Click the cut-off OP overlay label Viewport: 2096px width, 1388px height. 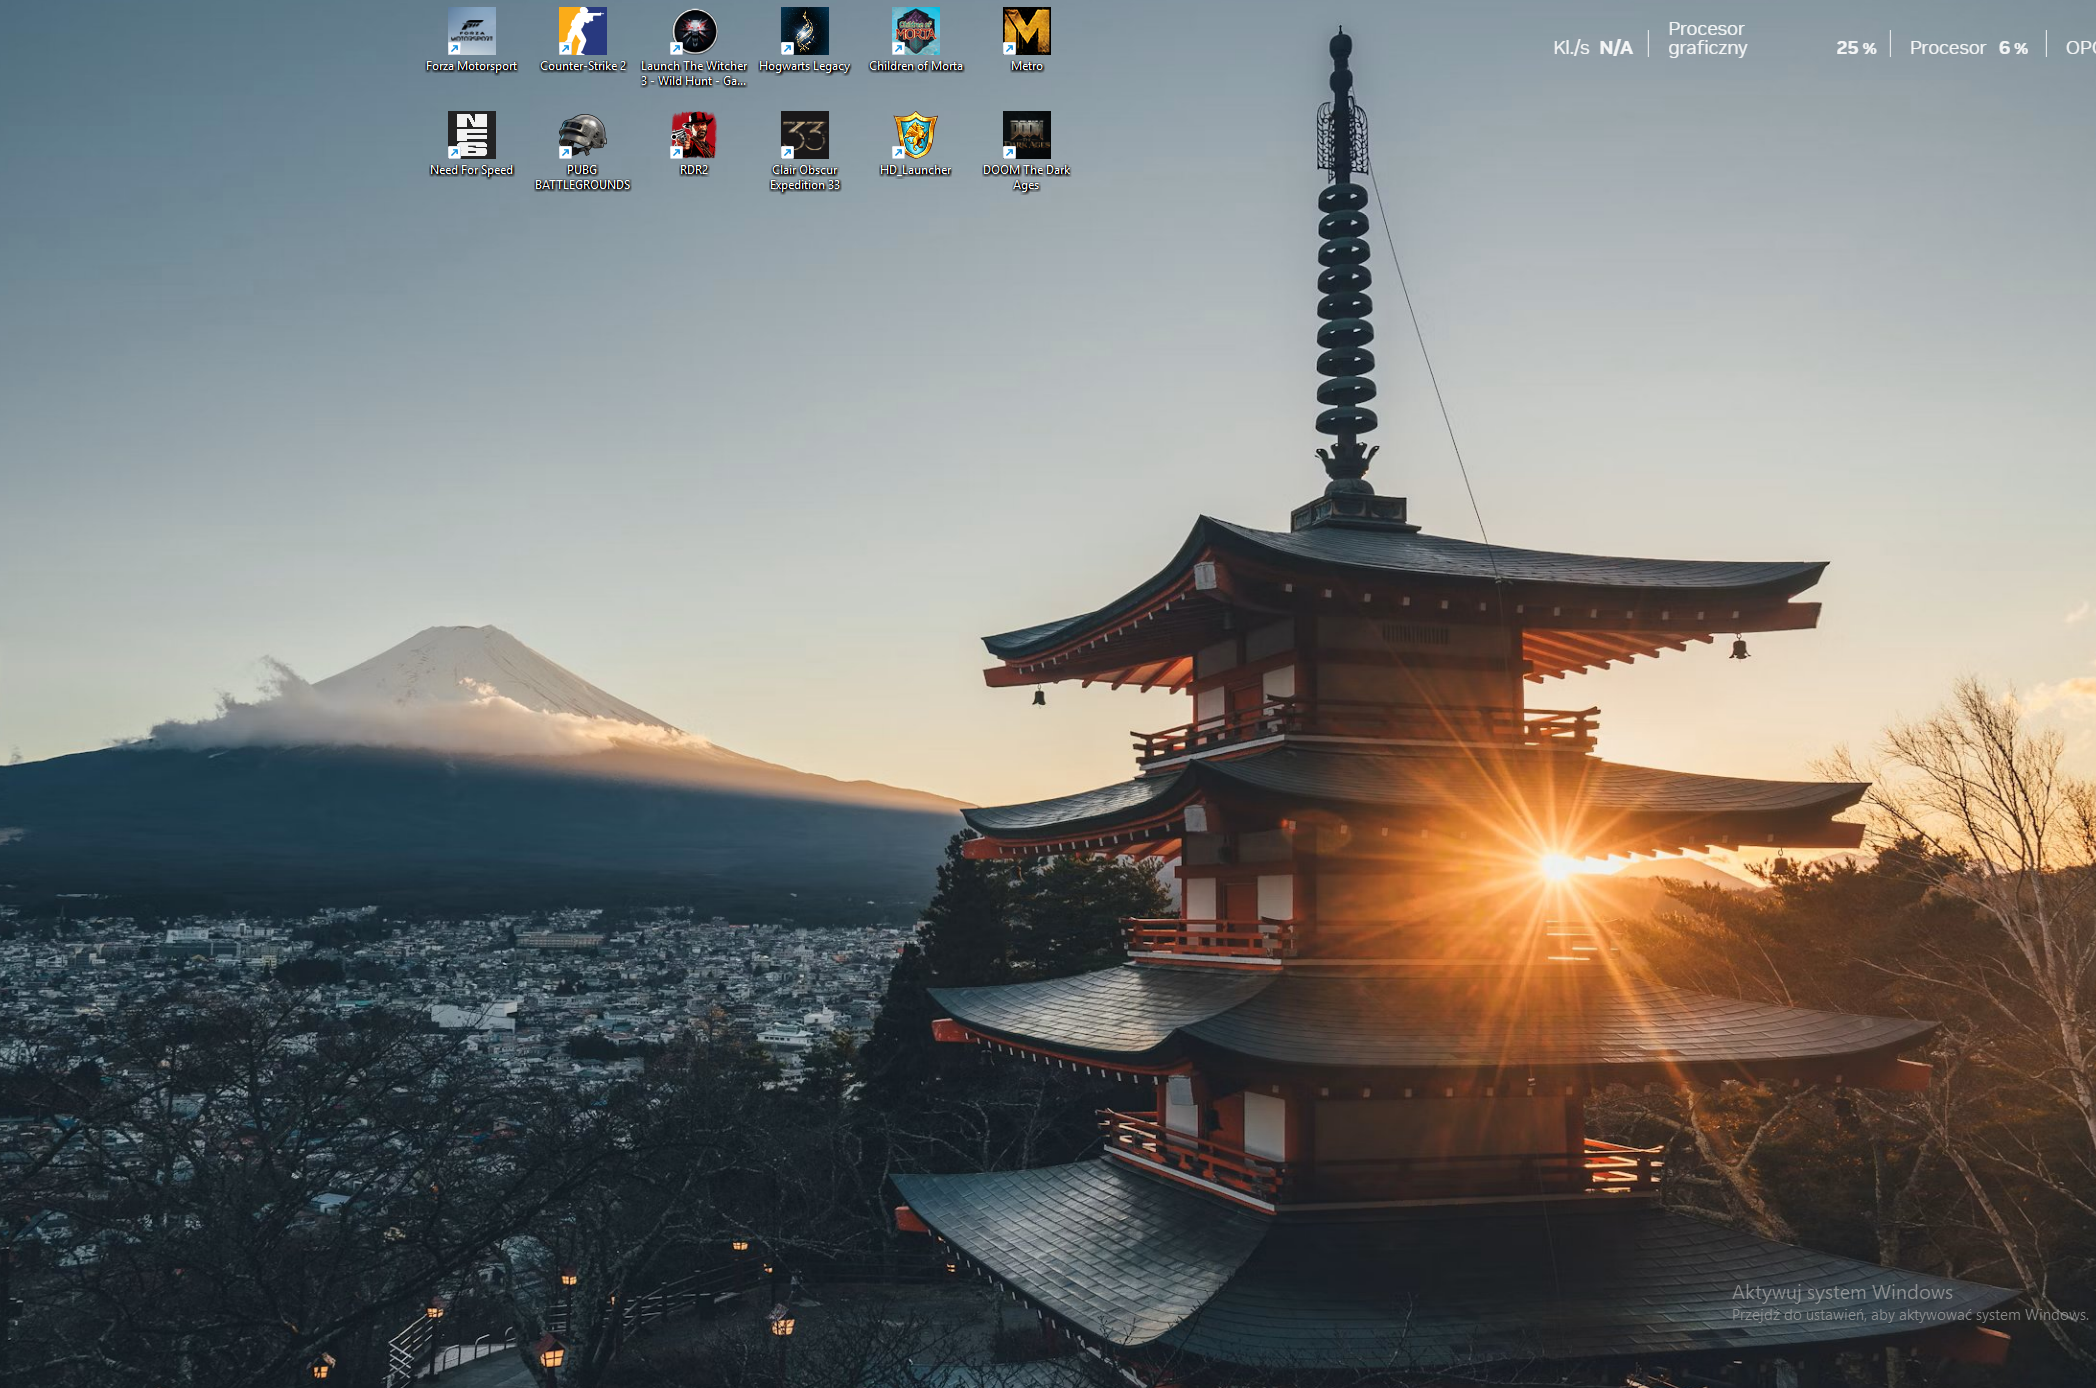[x=2080, y=48]
